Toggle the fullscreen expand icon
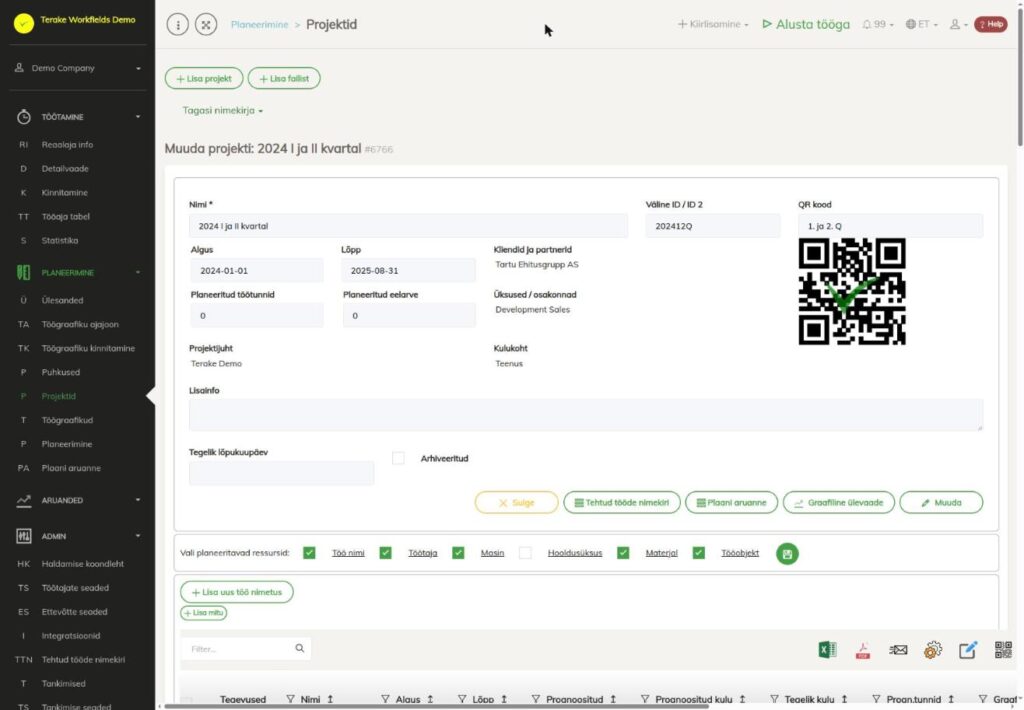Screen dimensions: 1024x710 coord(206,25)
